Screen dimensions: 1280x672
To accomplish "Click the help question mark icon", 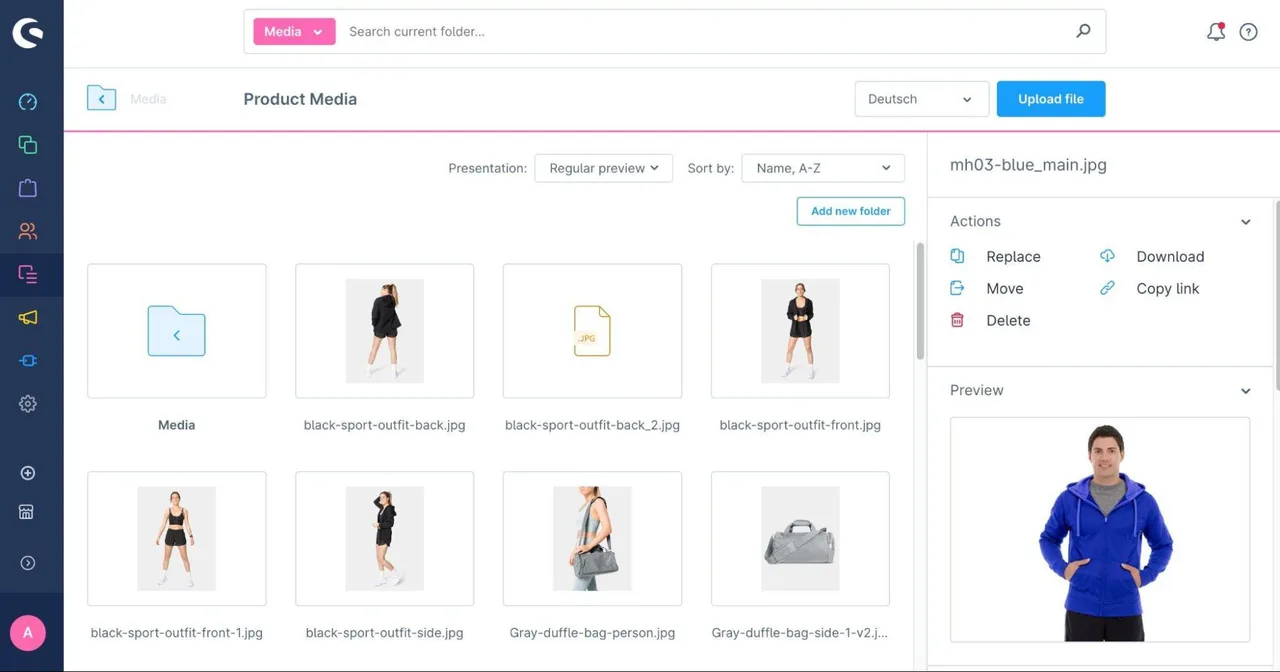I will tap(1248, 32).
